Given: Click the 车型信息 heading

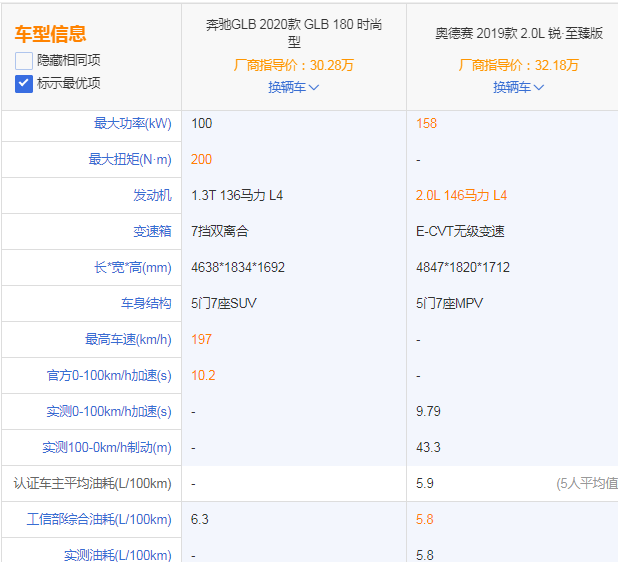Looking at the screenshot, I should [x=50, y=35].
